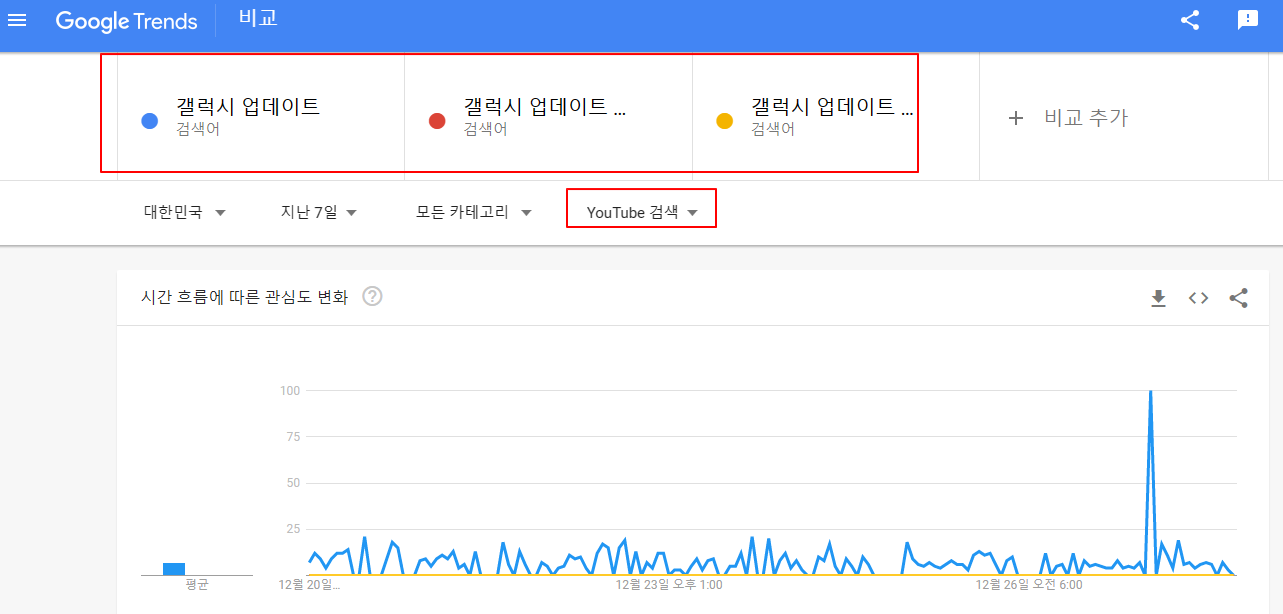Edit the third yellow search term
Image resolution: width=1283 pixels, height=614 pixels.
tap(832, 107)
